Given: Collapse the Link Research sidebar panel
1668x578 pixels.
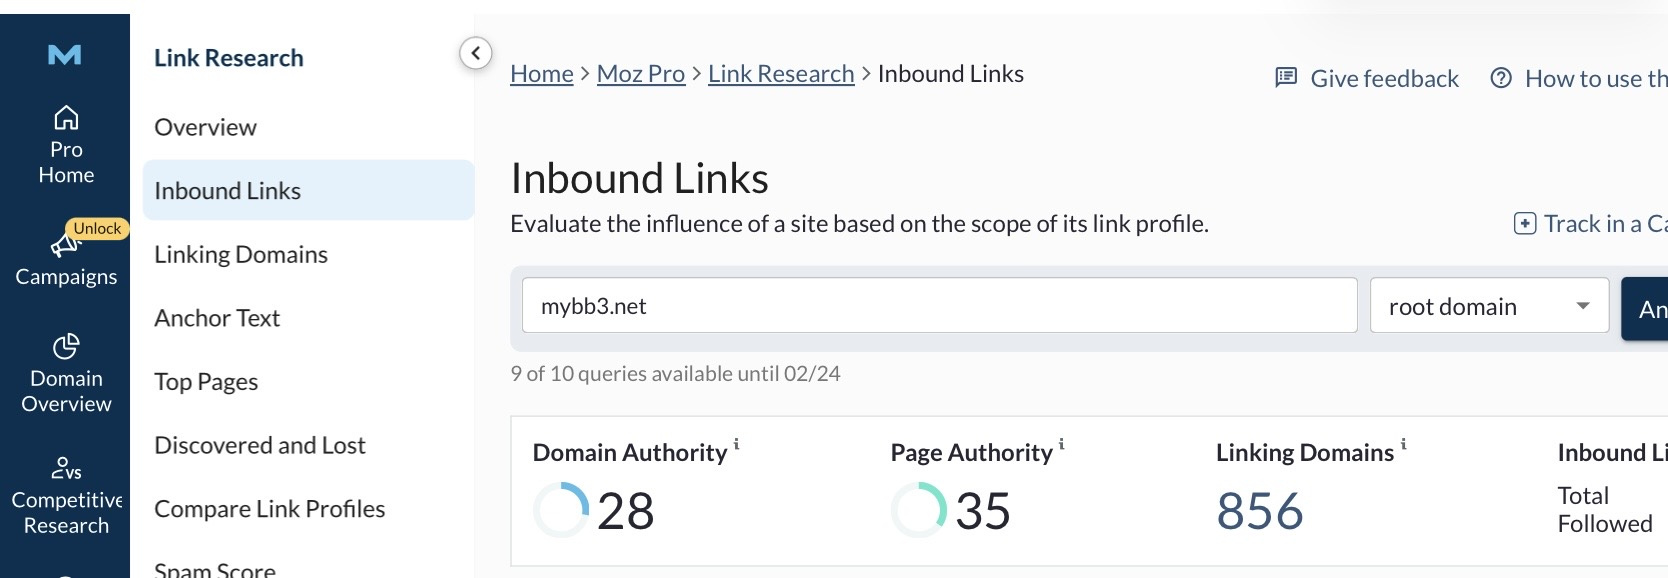Looking at the screenshot, I should click(476, 53).
